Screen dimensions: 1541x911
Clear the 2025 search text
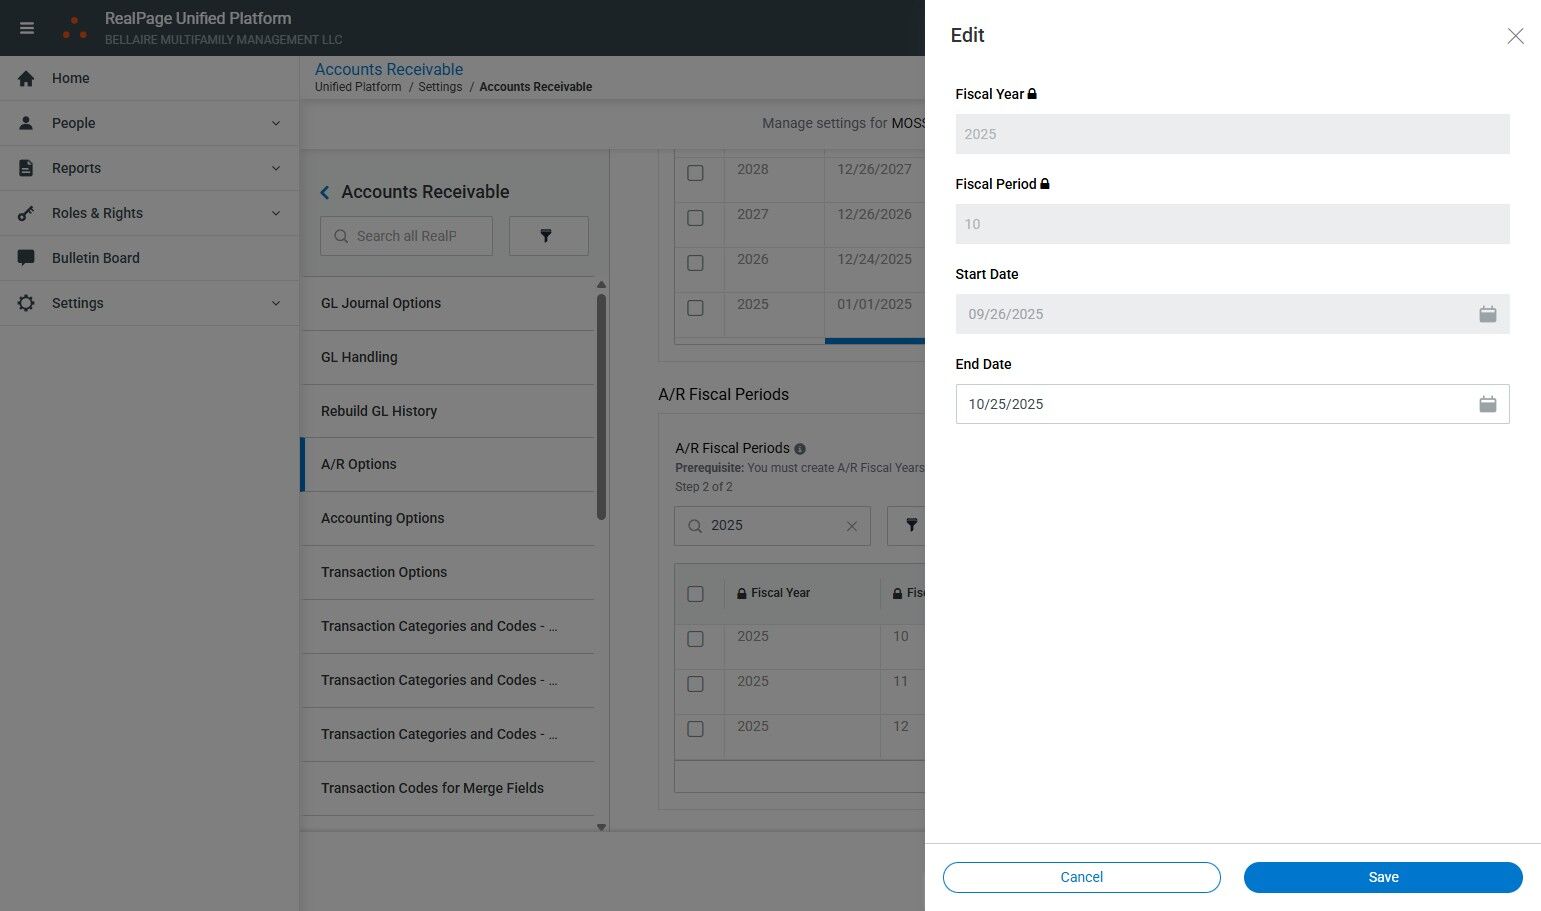point(852,526)
